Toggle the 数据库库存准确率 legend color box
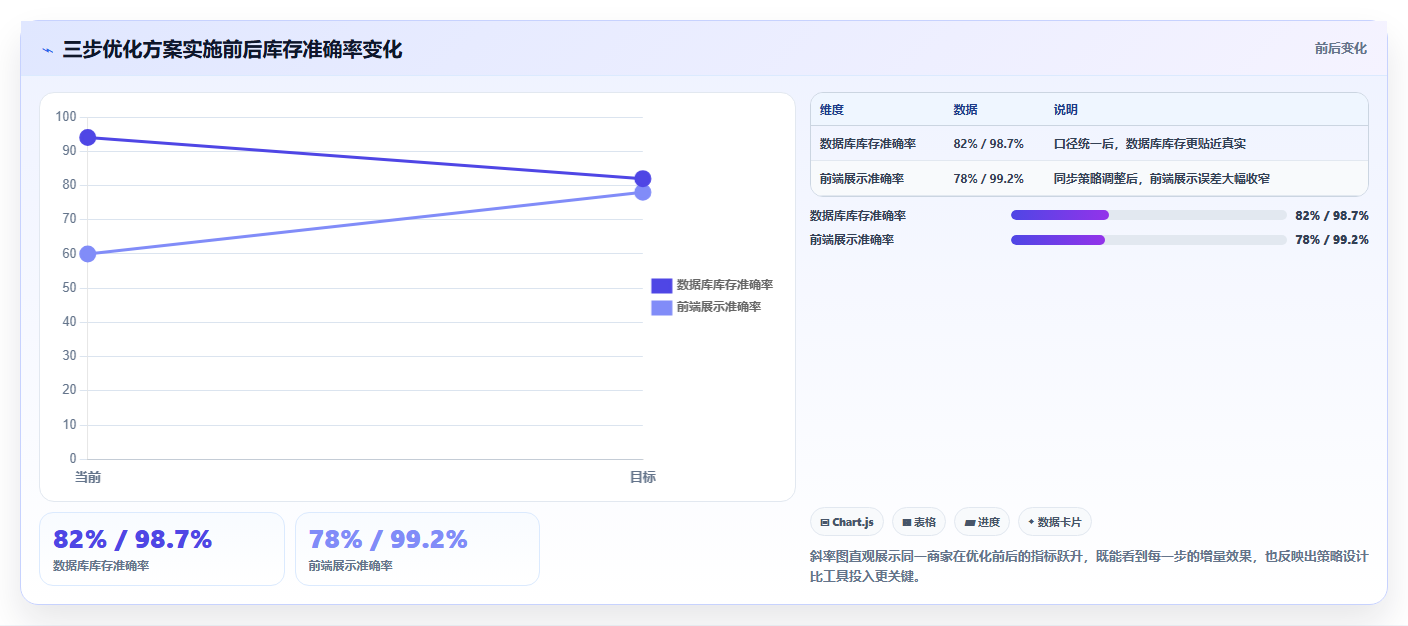The height and width of the screenshot is (626, 1408). (662, 285)
